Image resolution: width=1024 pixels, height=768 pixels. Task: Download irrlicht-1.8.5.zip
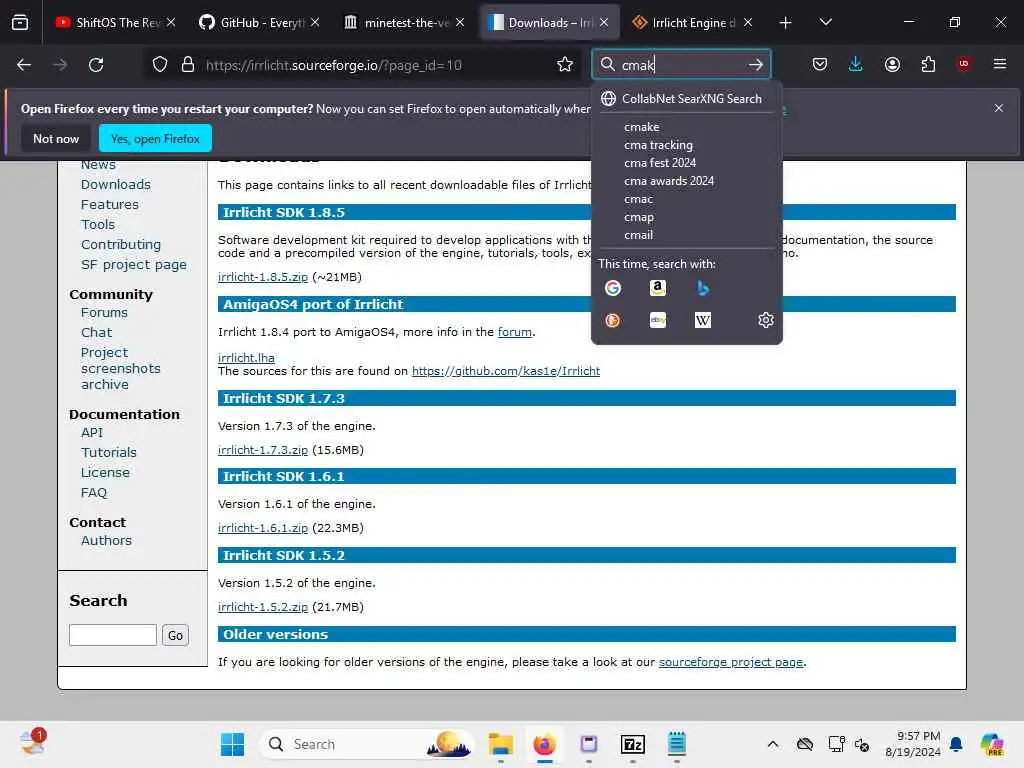tap(263, 277)
